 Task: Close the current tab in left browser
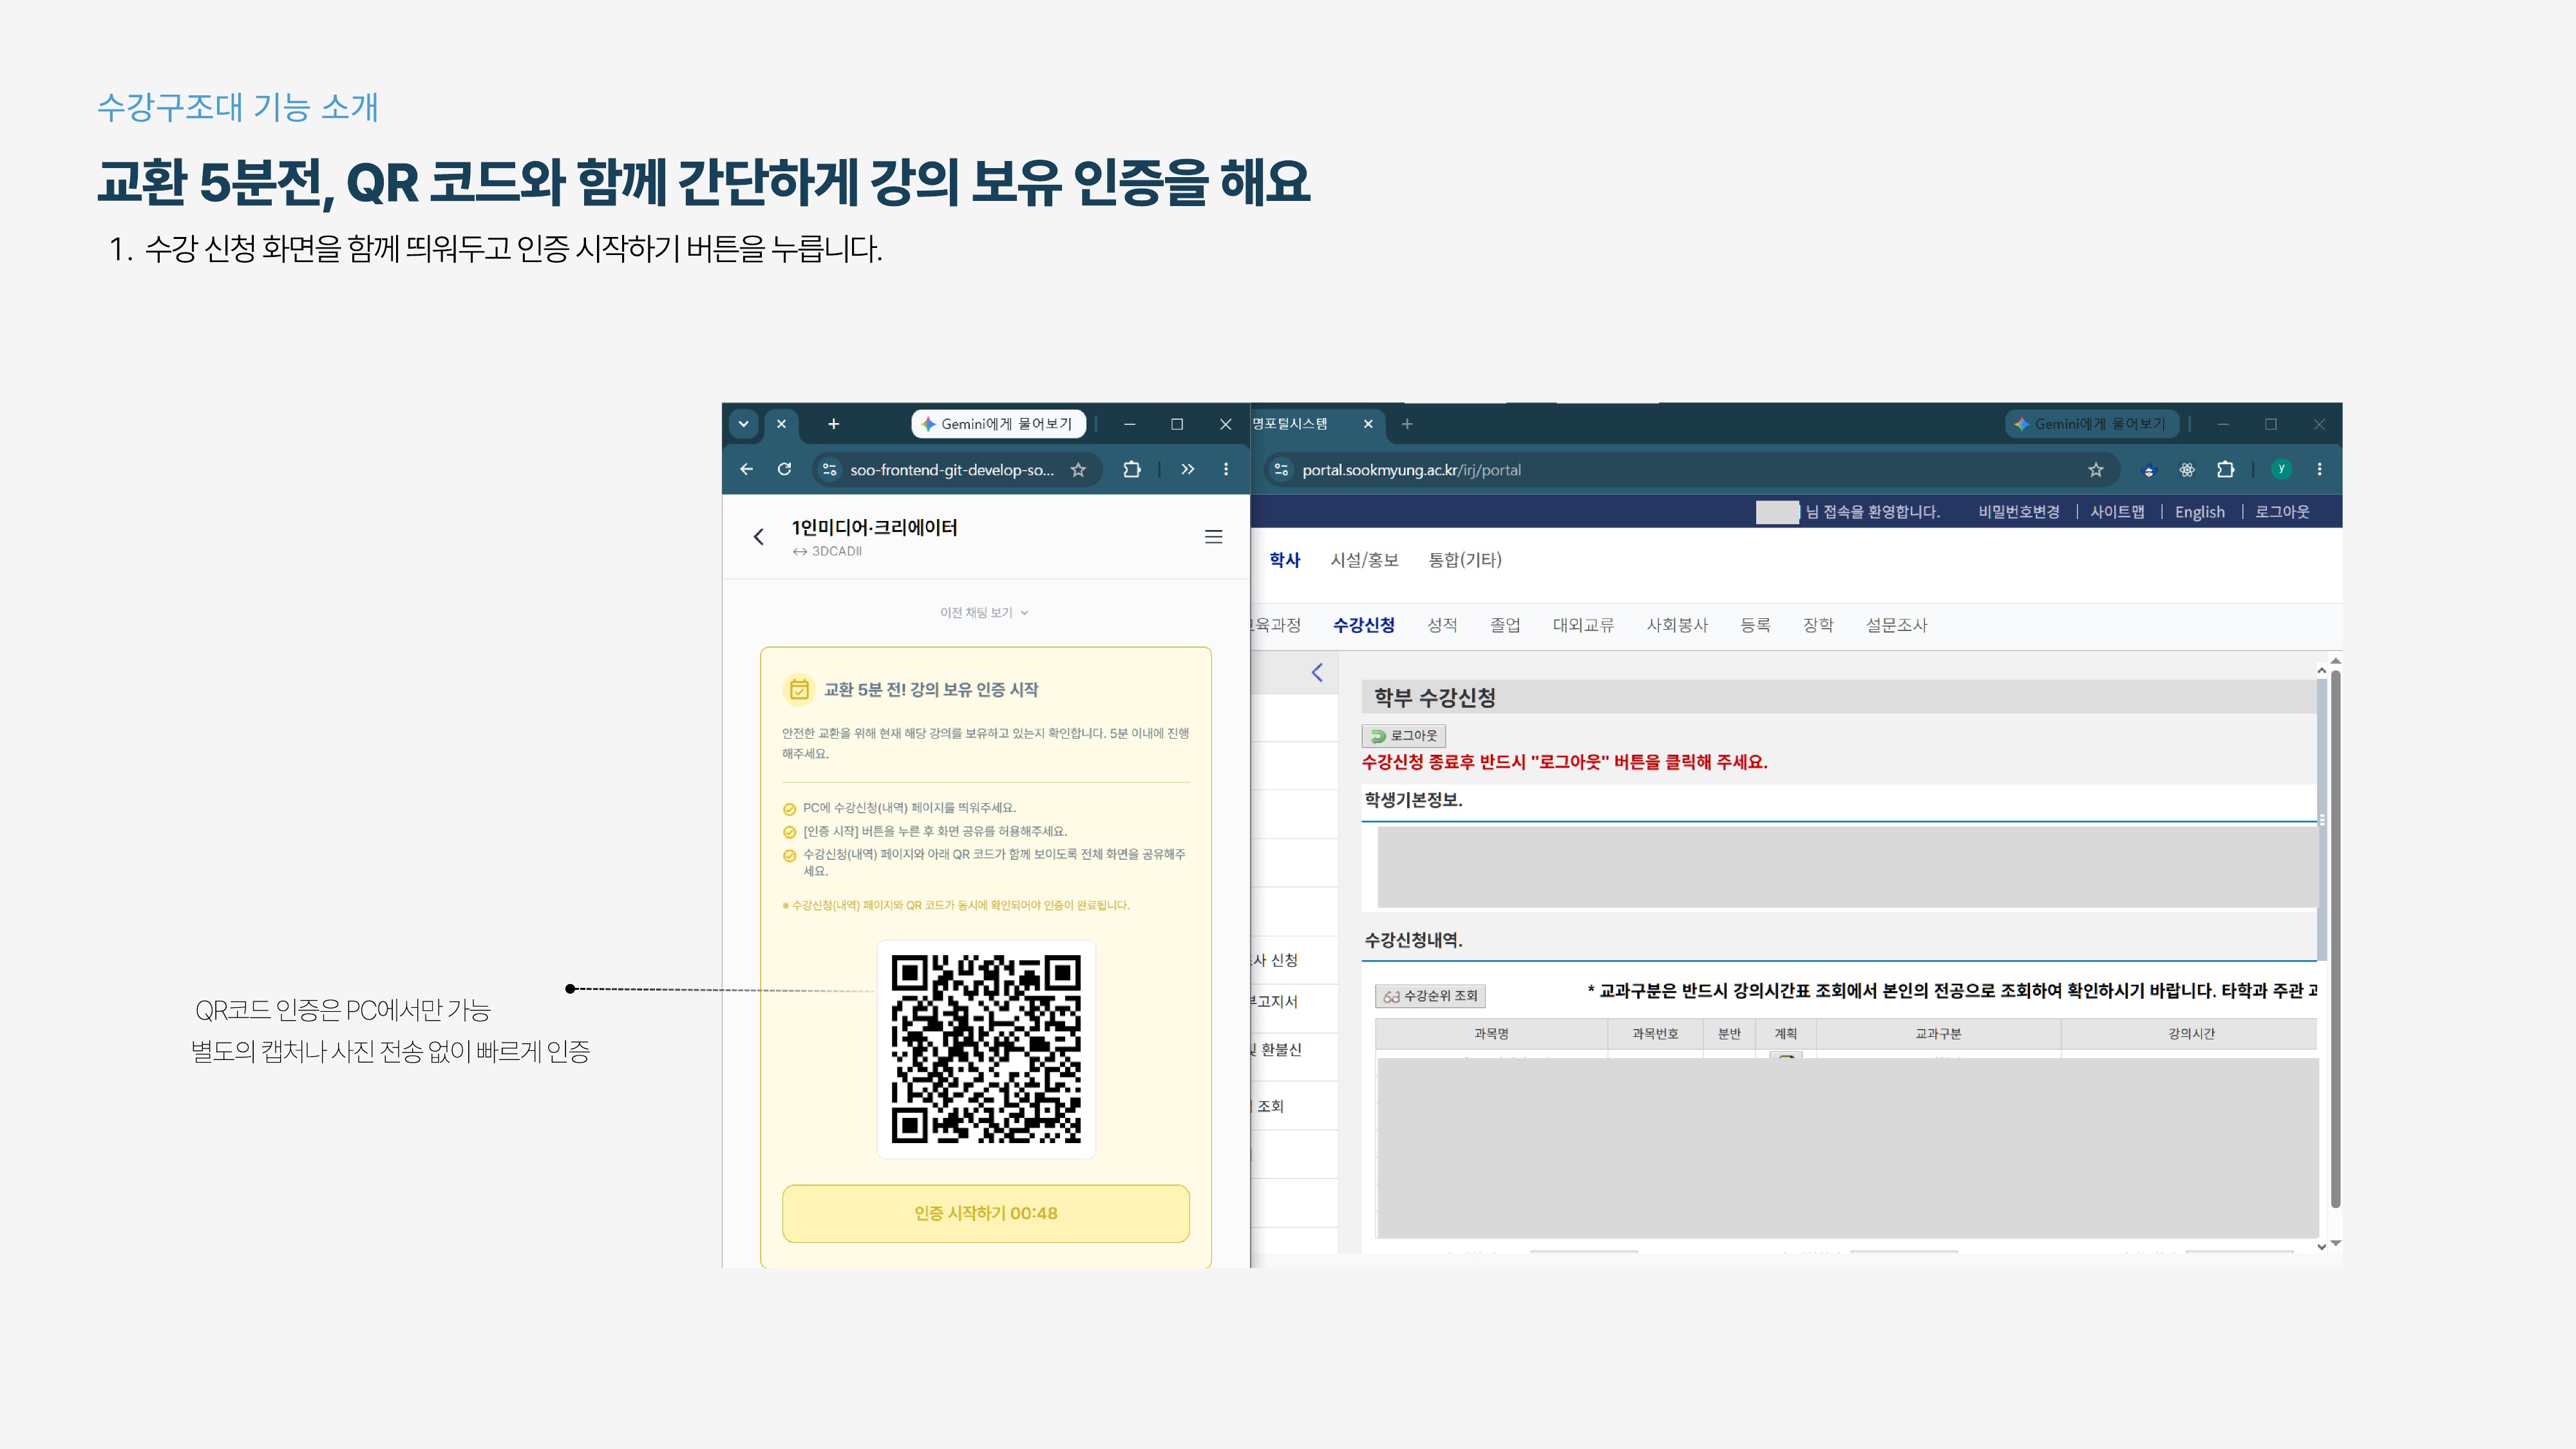781,424
